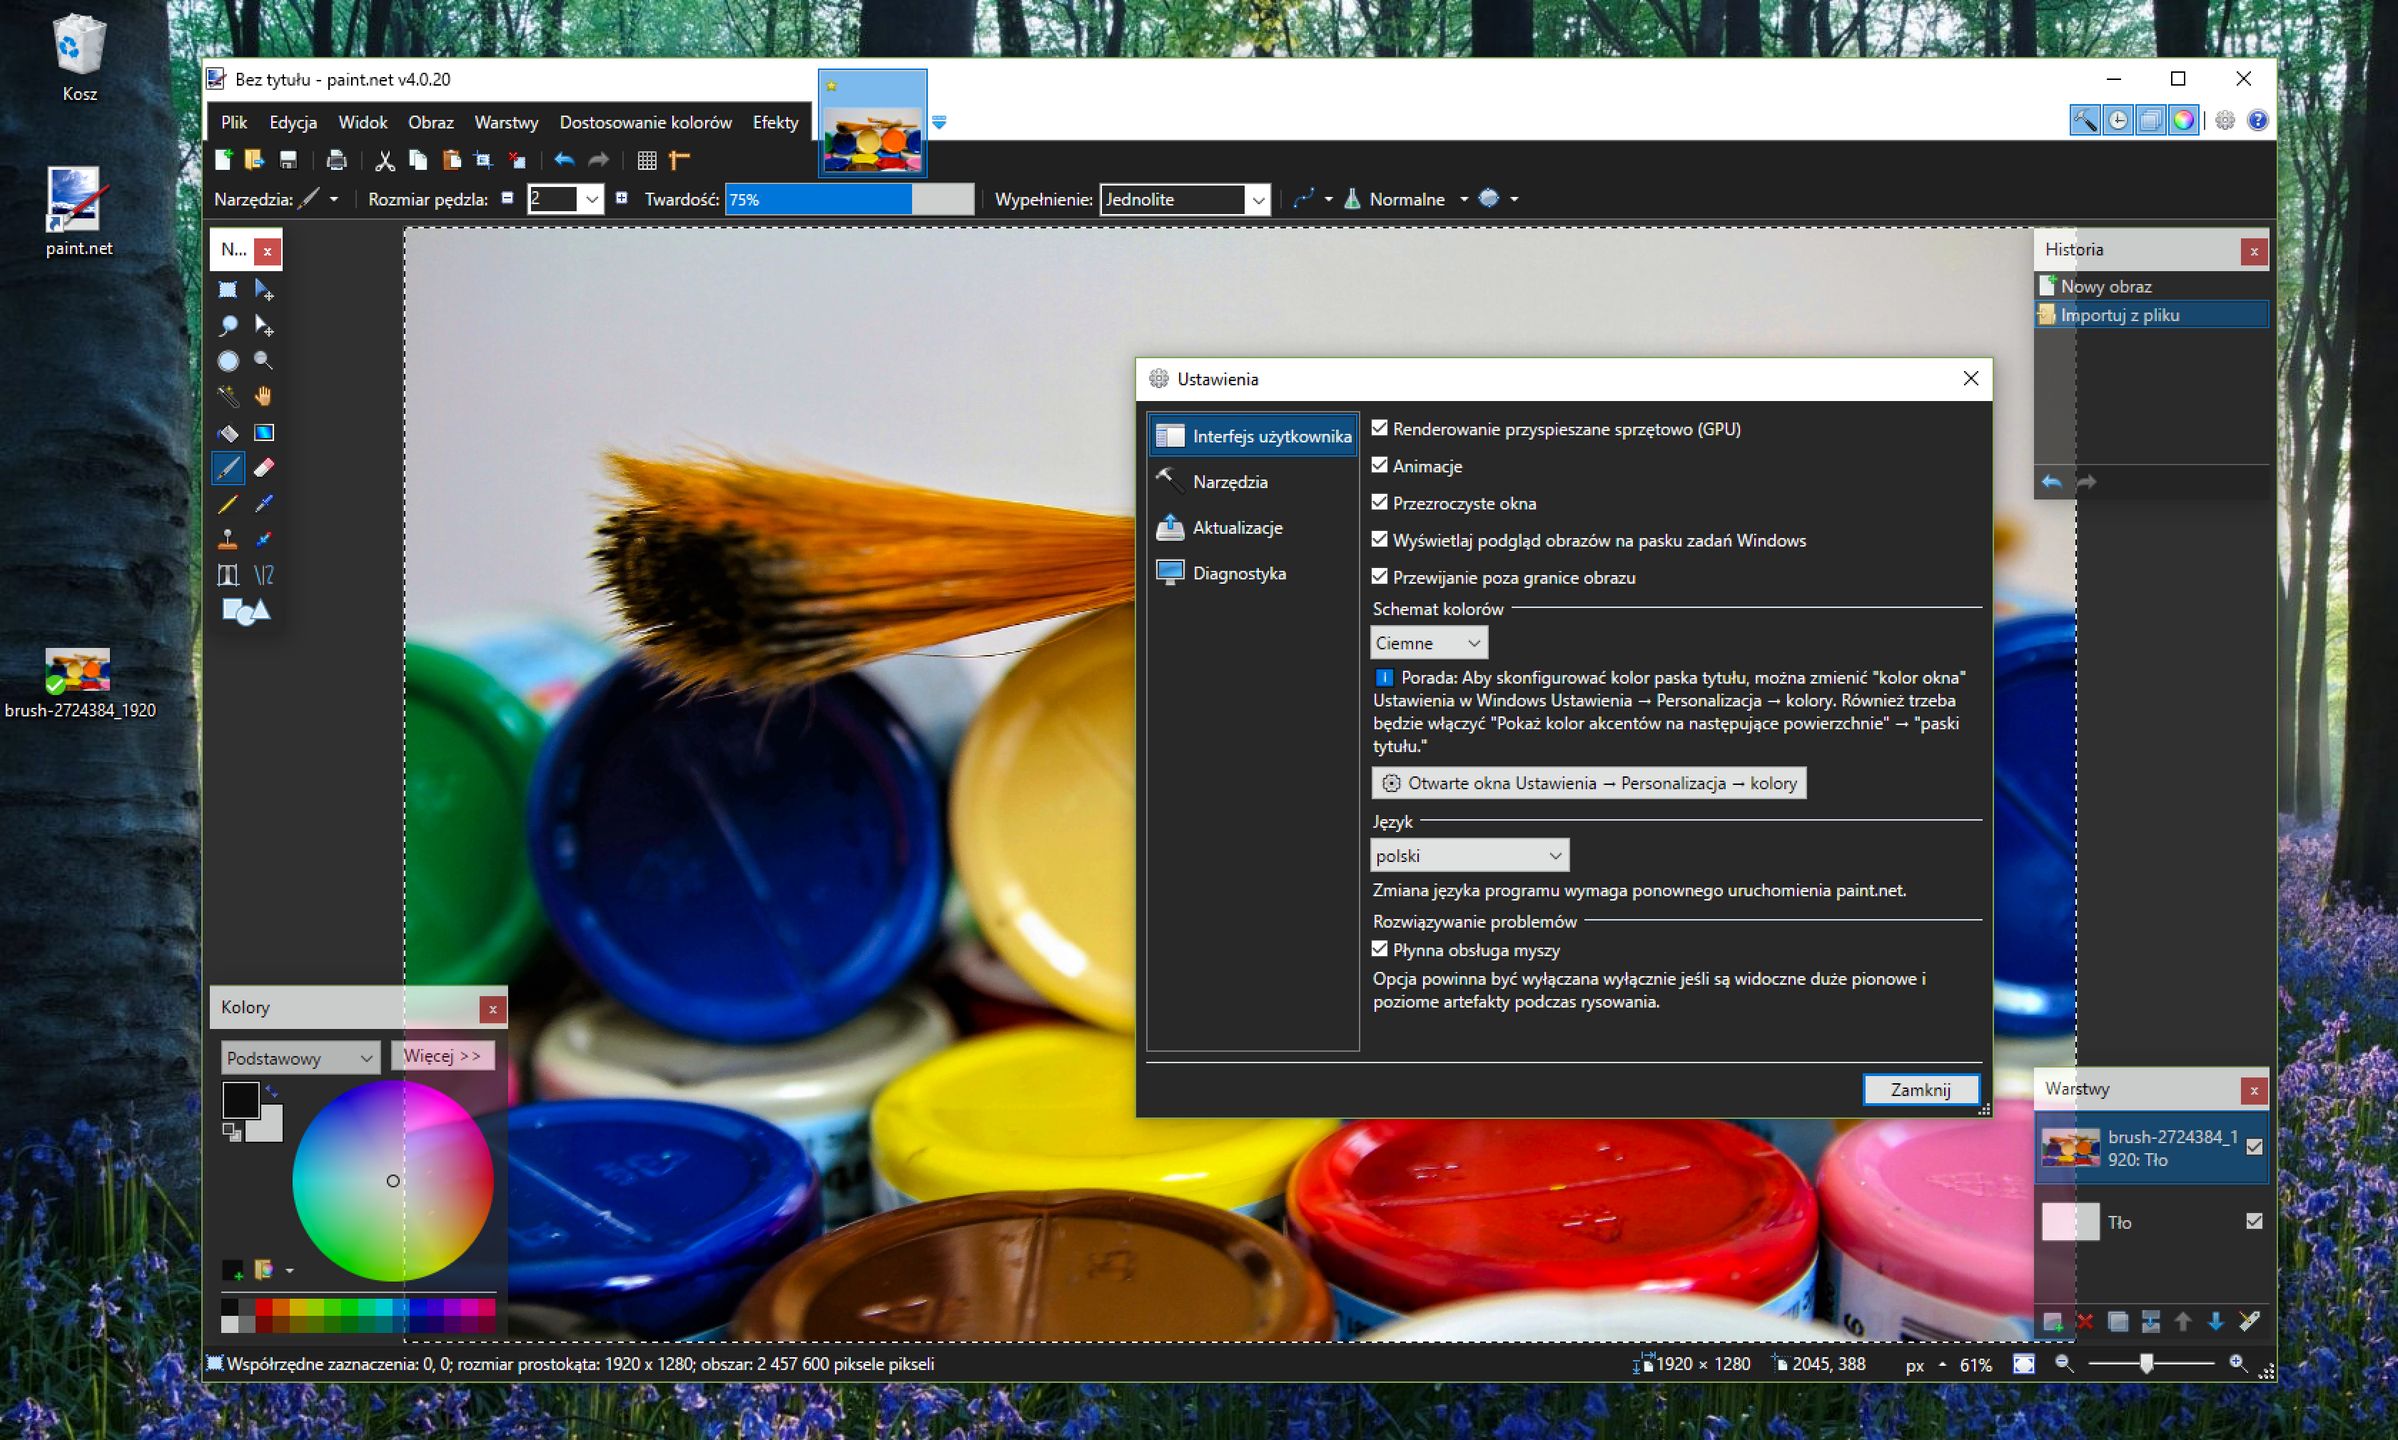2398x1440 pixels.
Task: Expand the polski language dropdown
Action: [x=1468, y=856]
